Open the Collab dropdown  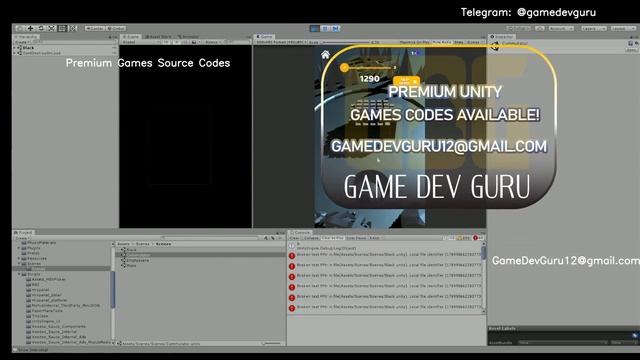click(518, 28)
